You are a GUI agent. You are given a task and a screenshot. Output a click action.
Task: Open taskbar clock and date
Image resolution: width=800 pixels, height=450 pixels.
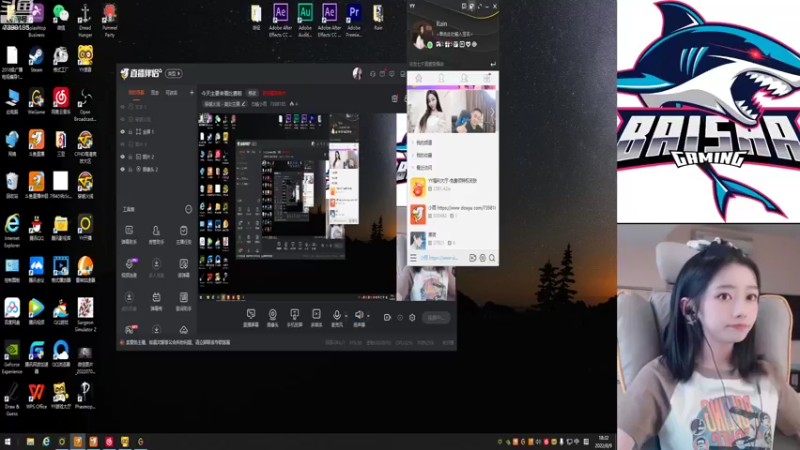pos(604,442)
